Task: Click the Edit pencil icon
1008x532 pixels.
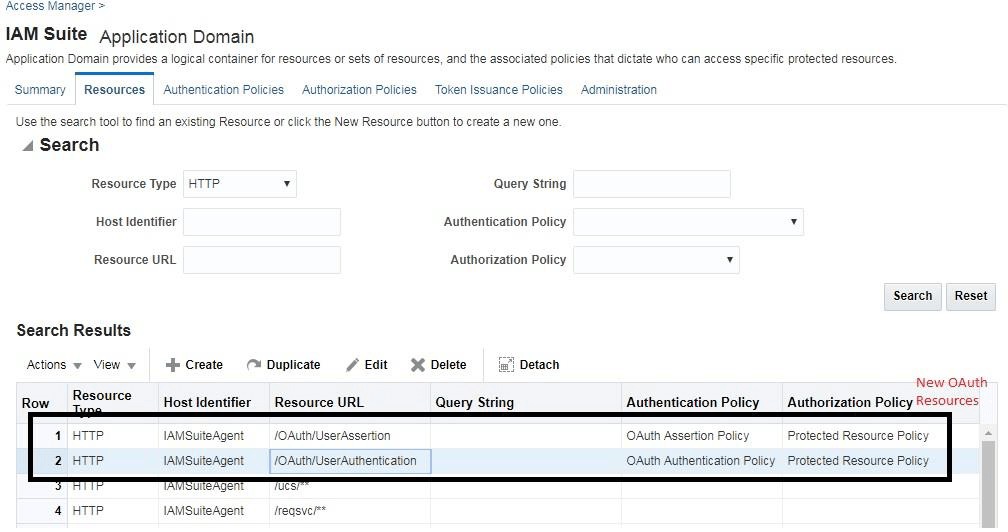Action: pos(352,365)
